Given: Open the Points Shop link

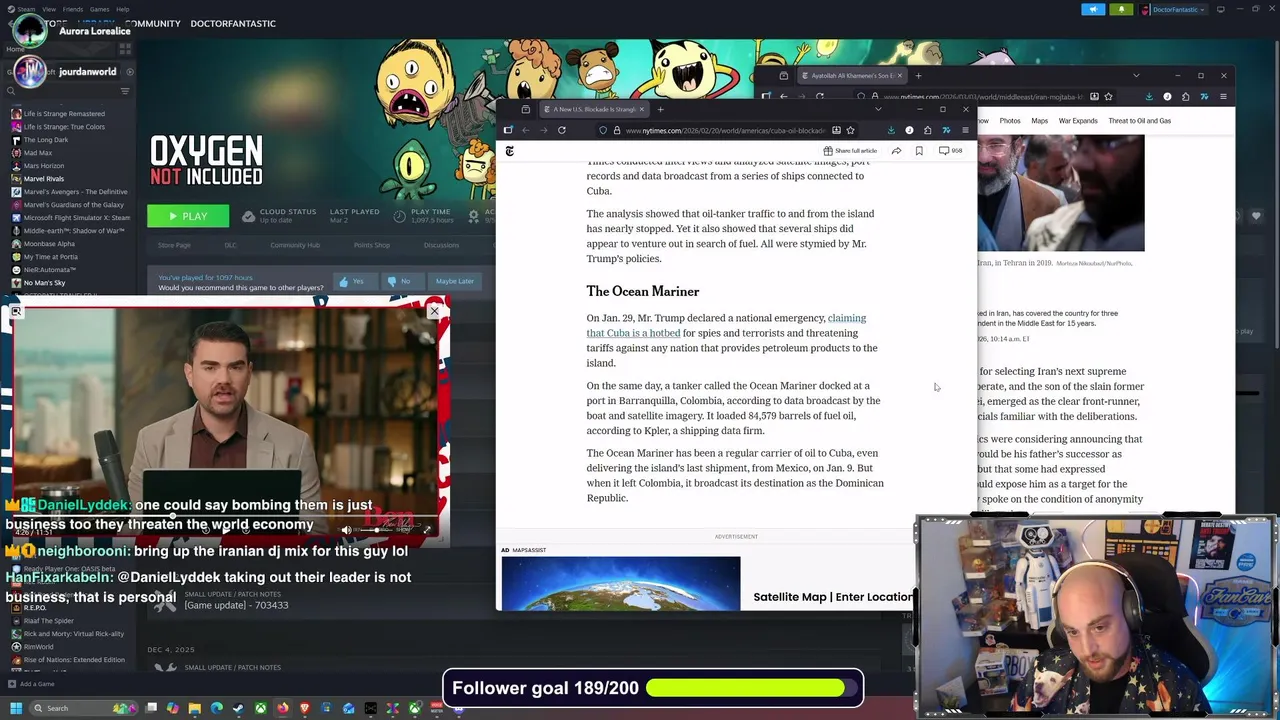Looking at the screenshot, I should [371, 245].
